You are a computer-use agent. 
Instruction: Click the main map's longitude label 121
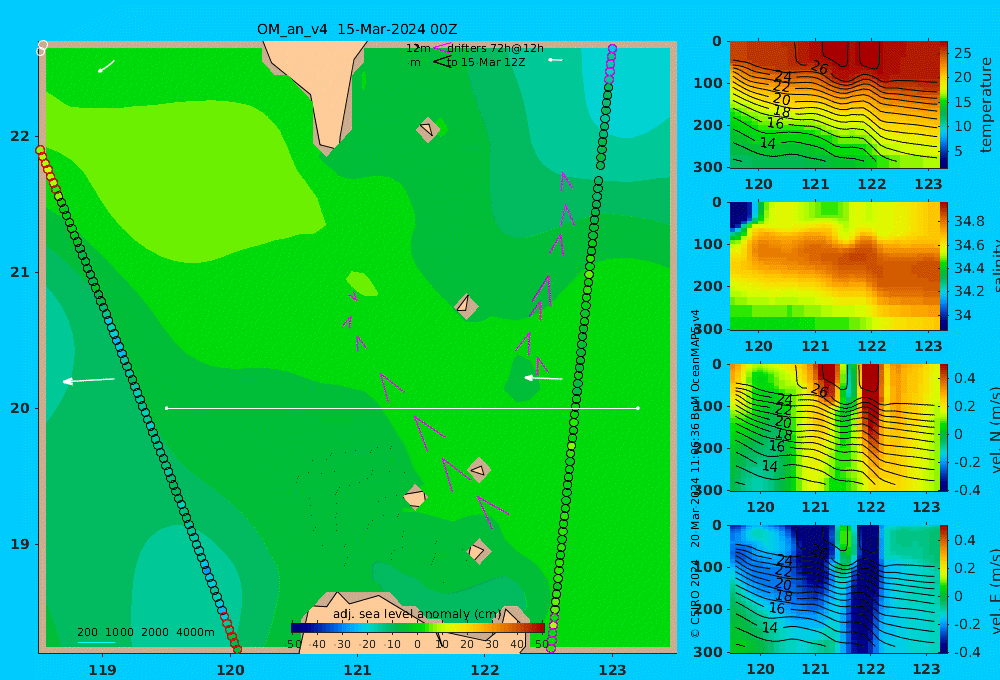coord(357,670)
